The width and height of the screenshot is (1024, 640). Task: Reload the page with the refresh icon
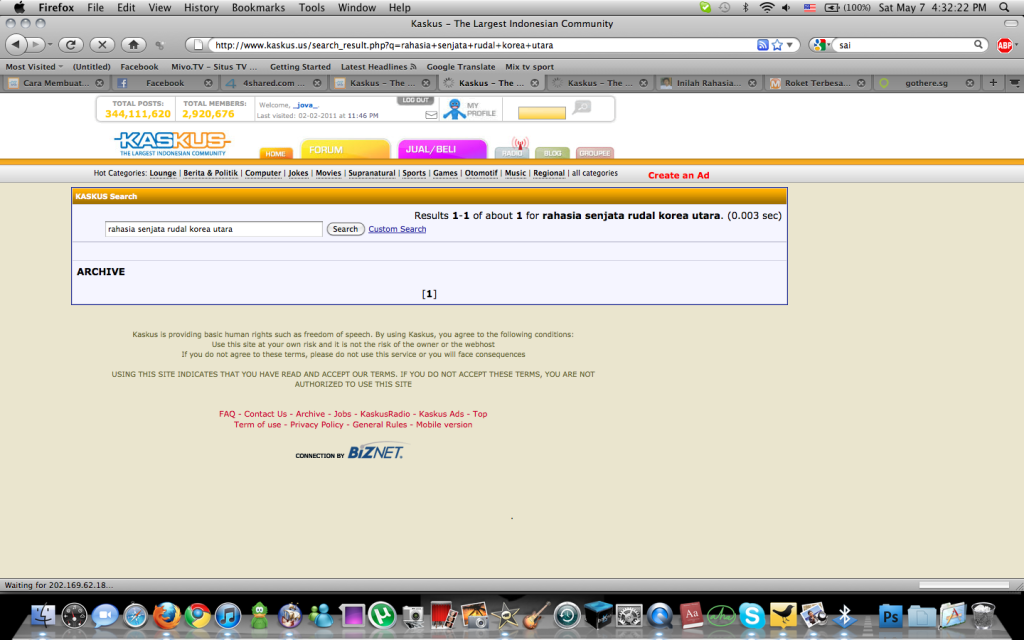tap(71, 44)
